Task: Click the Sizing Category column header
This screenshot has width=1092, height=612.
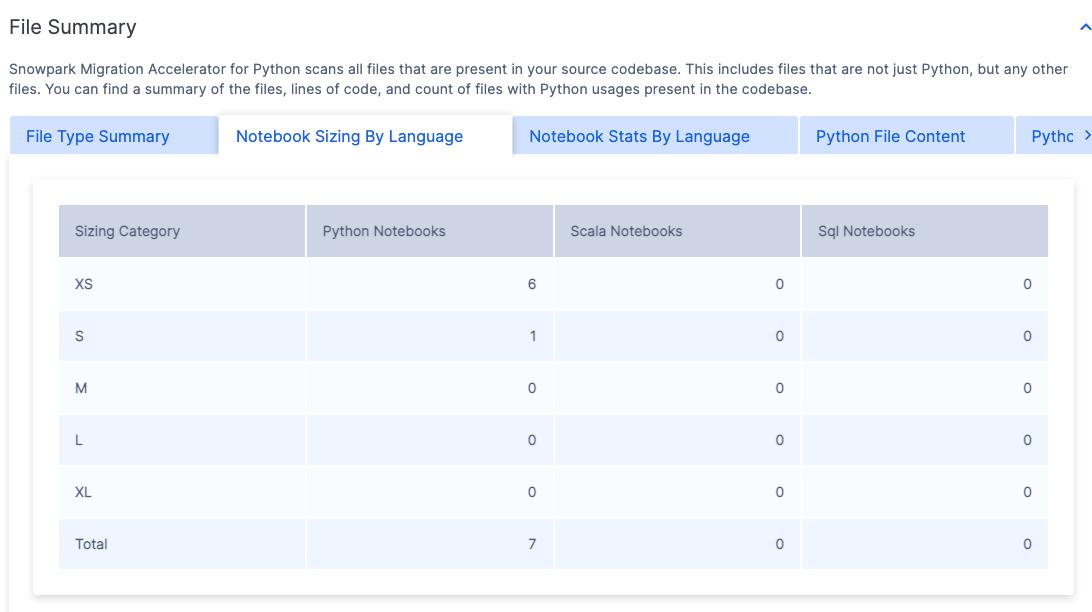Action: click(x=127, y=231)
